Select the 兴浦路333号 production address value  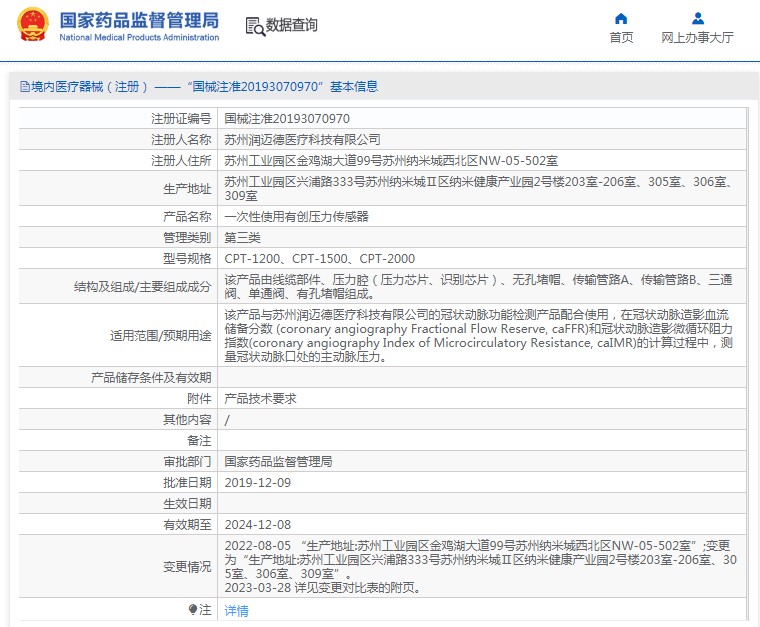480,188
